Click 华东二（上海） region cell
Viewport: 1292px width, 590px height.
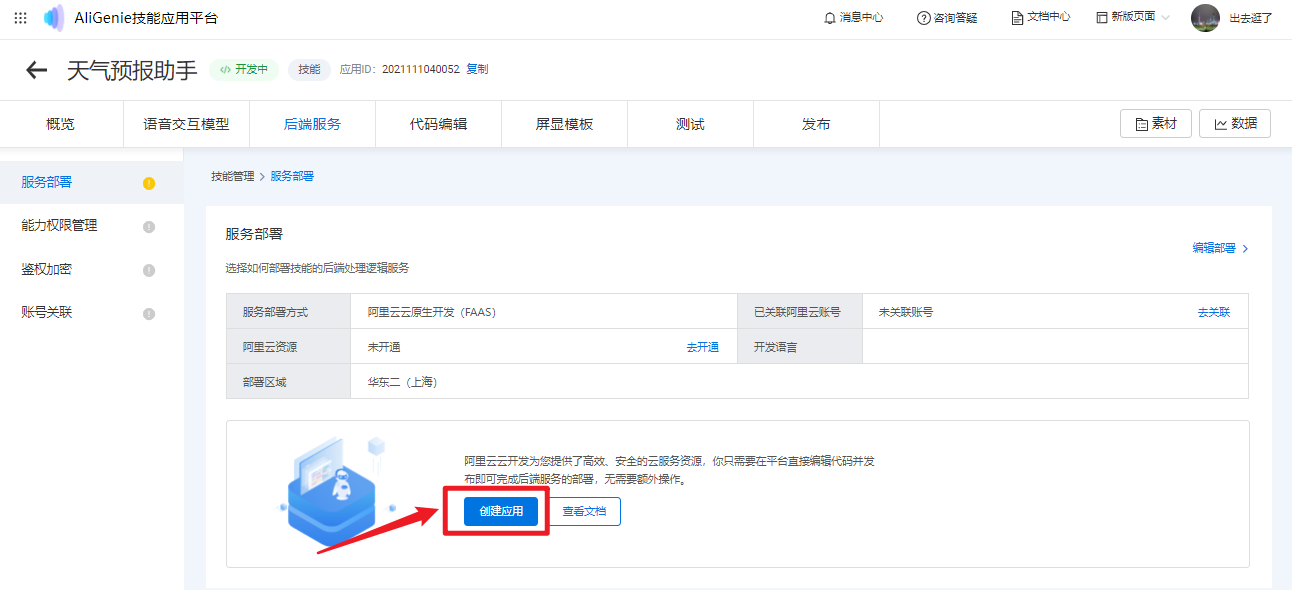pyautogui.click(x=799, y=382)
